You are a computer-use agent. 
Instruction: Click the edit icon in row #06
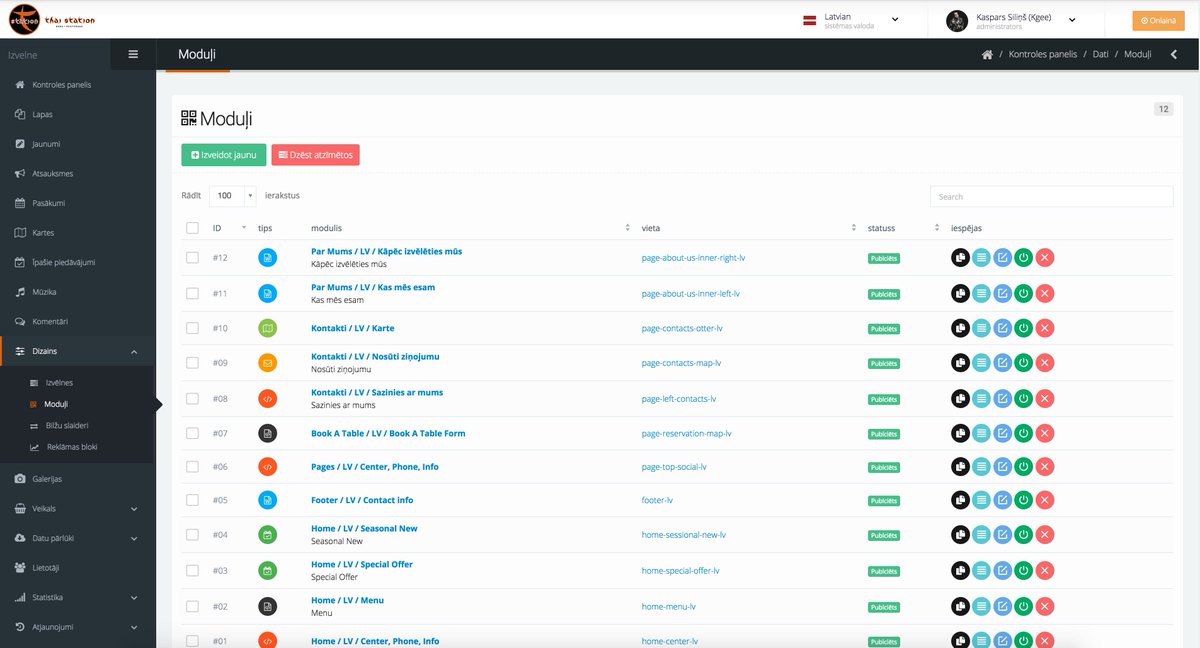[x=1002, y=467]
